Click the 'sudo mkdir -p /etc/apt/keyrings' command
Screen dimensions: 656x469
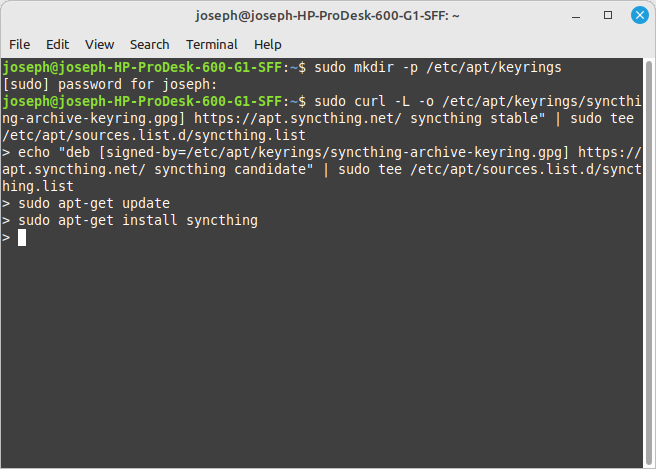coord(438,67)
